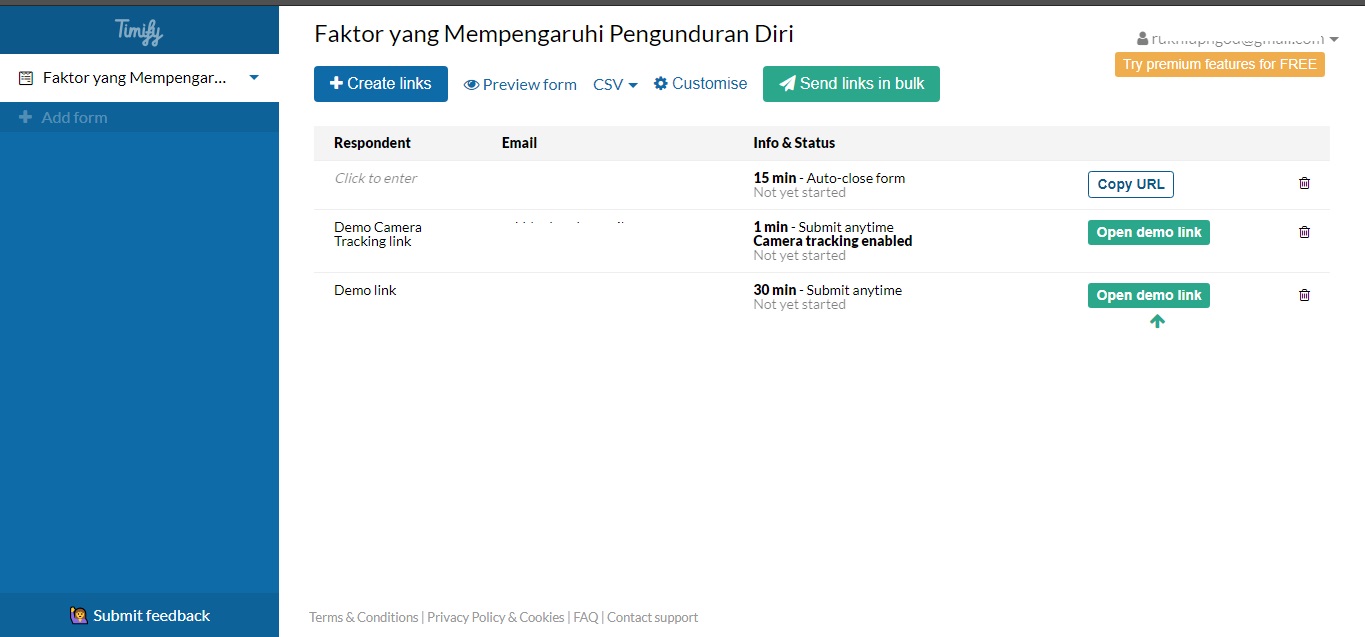Image resolution: width=1365 pixels, height=637 pixels.
Task: Click Submit feedback in sidebar
Action: pyautogui.click(x=140, y=615)
